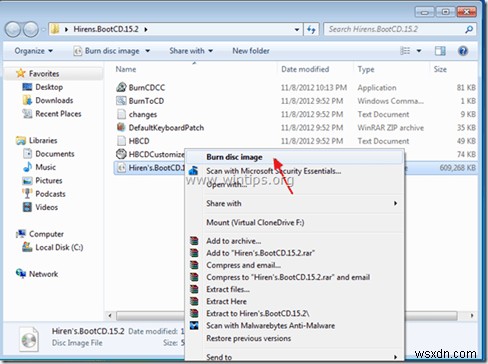Open the view options dropdown arrow
488x364 pixels.
point(419,51)
